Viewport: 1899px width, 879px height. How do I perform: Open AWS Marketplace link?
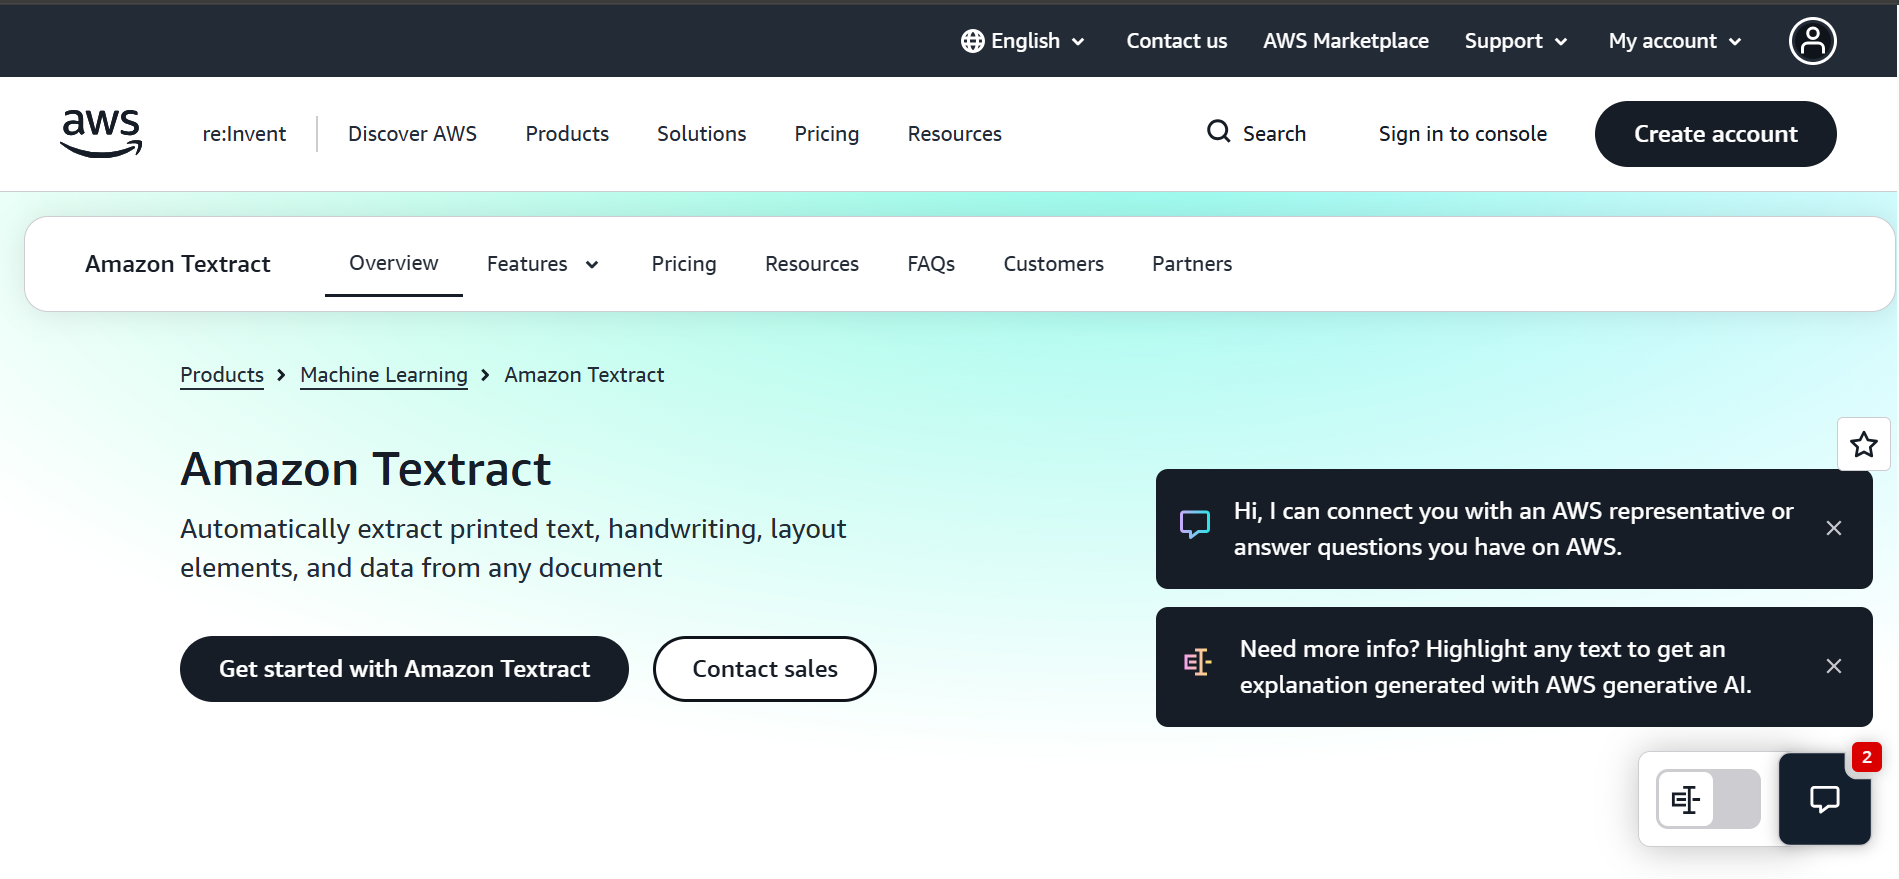(1345, 41)
